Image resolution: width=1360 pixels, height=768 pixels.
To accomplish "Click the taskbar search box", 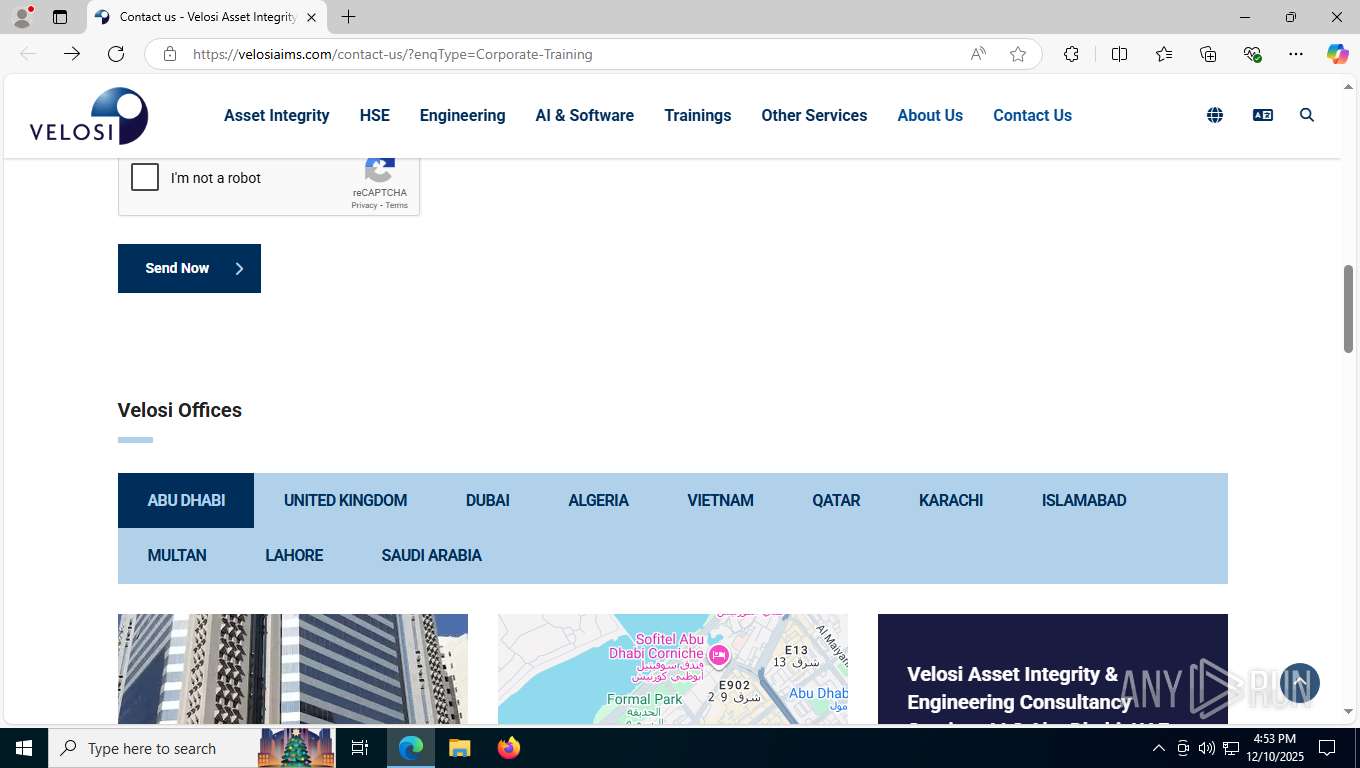I will click(x=192, y=748).
